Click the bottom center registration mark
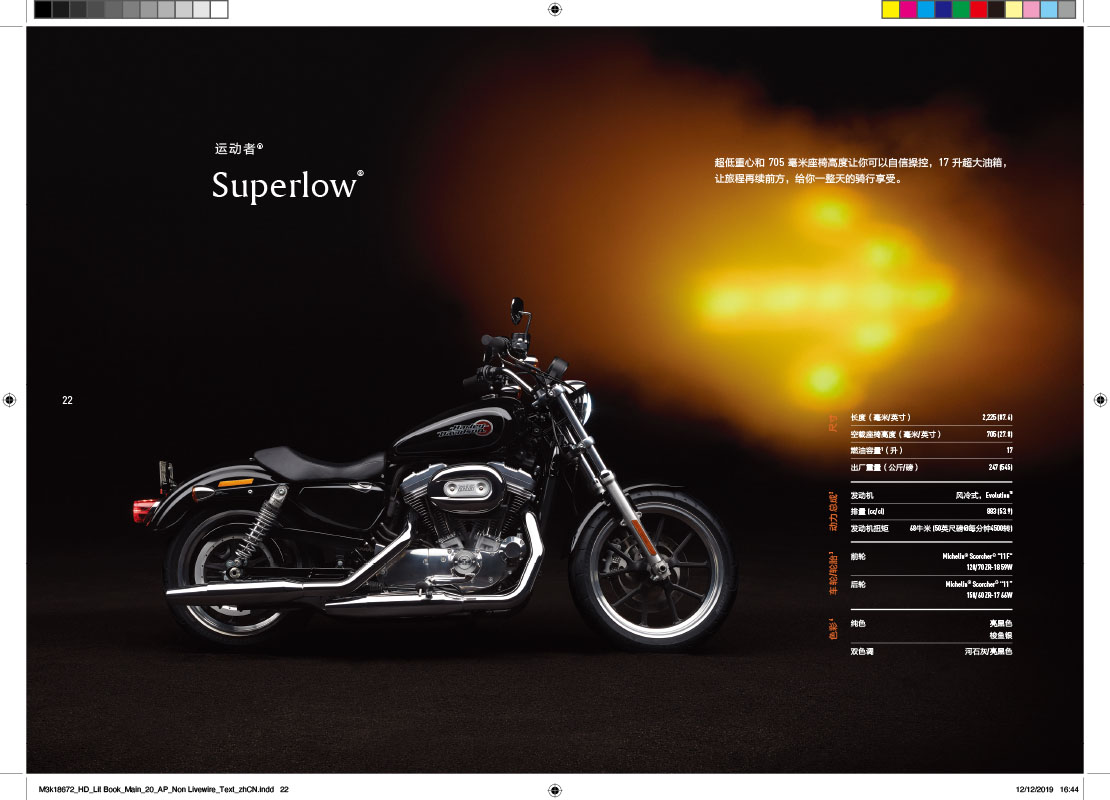The height and width of the screenshot is (800, 1110). pyautogui.click(x=555, y=790)
